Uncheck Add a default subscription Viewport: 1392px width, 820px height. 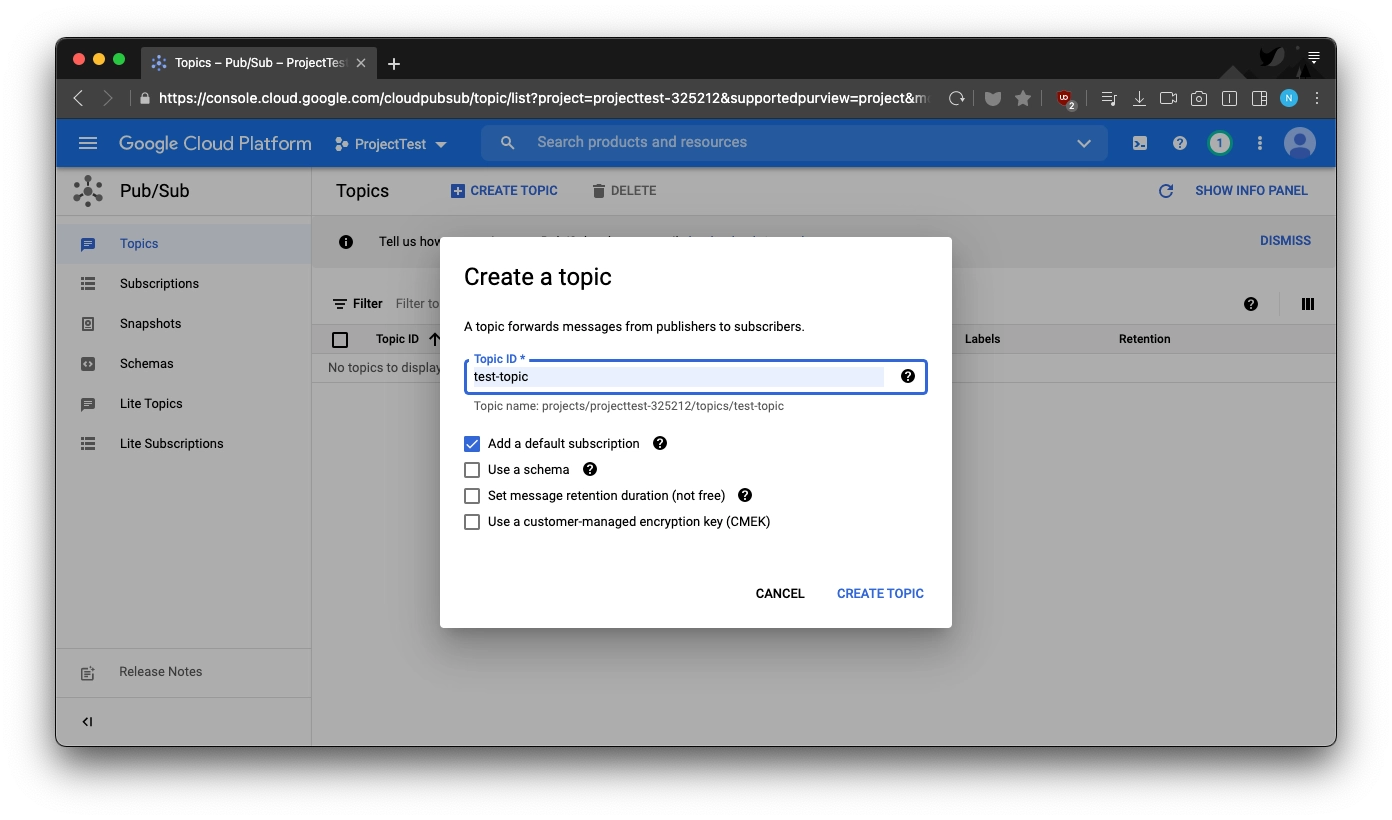tap(472, 444)
